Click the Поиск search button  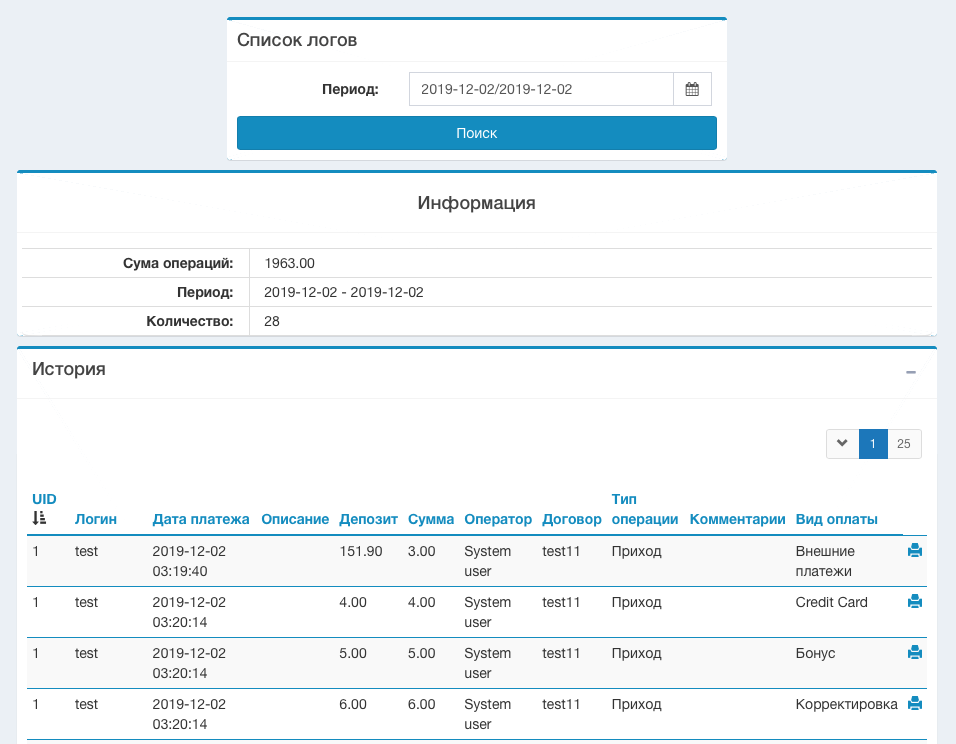click(x=477, y=133)
